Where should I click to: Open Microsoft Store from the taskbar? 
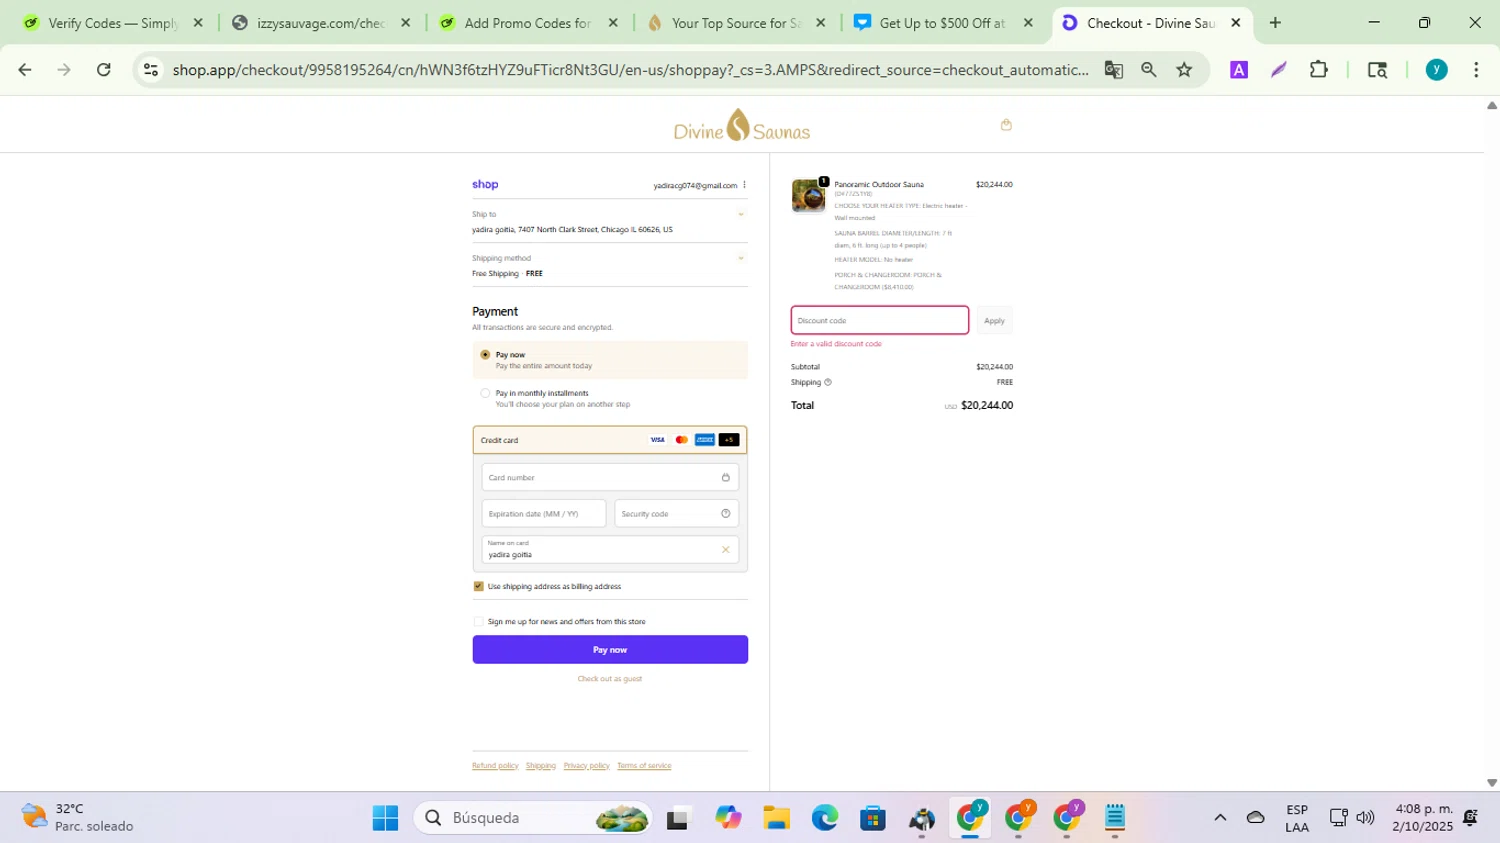873,818
